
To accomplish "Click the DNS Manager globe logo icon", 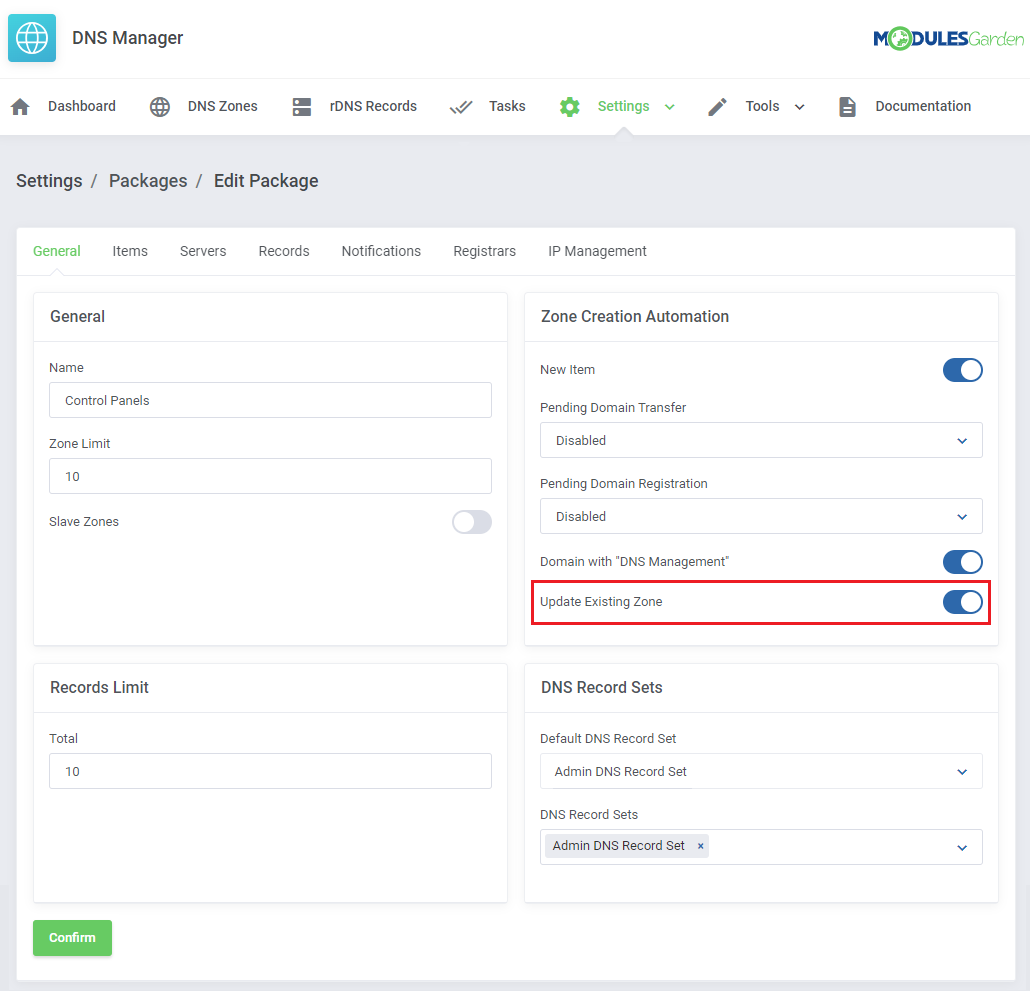I will 32,38.
